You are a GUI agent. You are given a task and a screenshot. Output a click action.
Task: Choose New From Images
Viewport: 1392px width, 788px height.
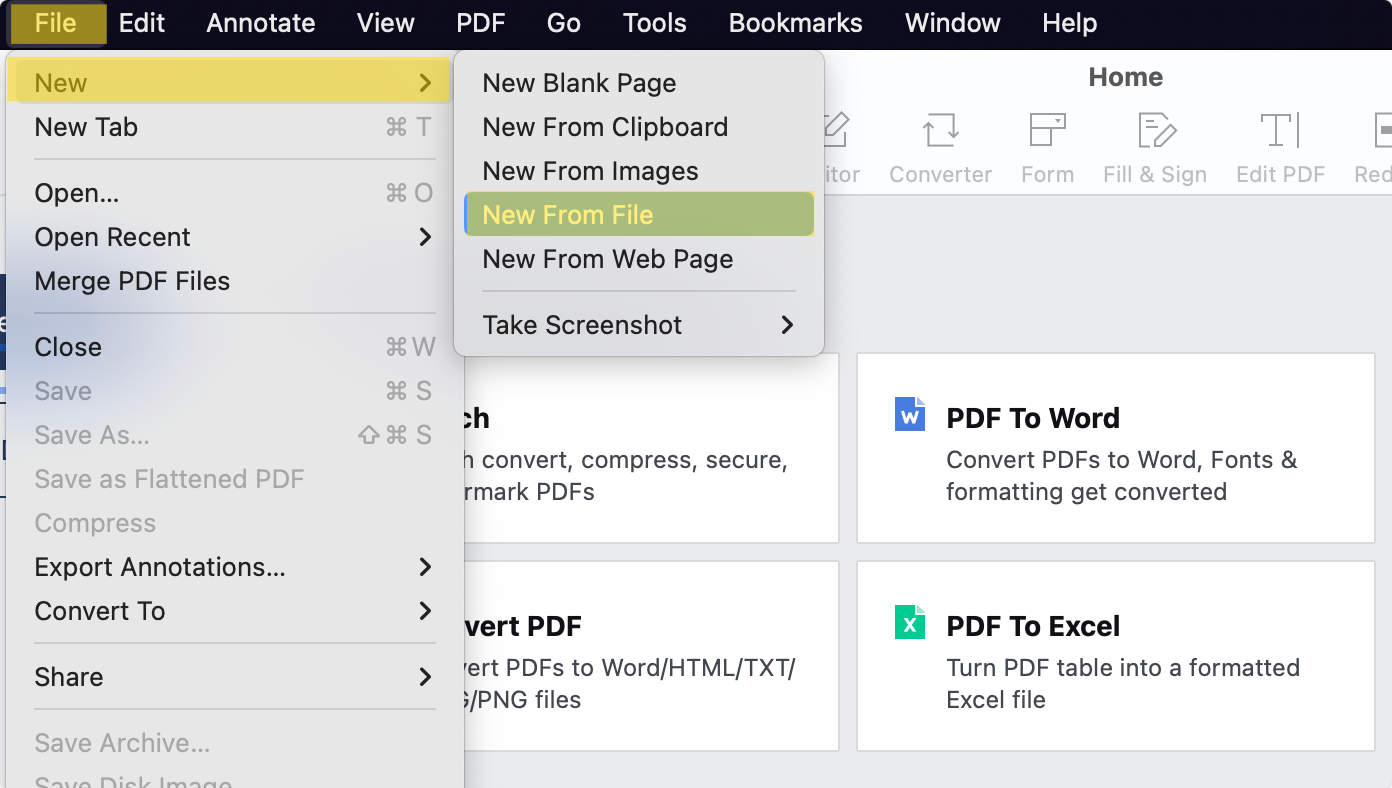pyautogui.click(x=639, y=171)
